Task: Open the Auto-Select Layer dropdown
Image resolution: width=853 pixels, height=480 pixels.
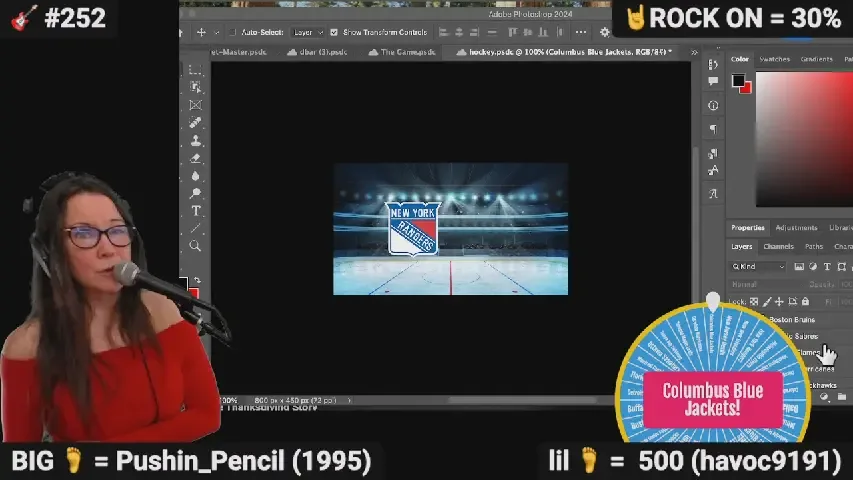Action: (307, 32)
